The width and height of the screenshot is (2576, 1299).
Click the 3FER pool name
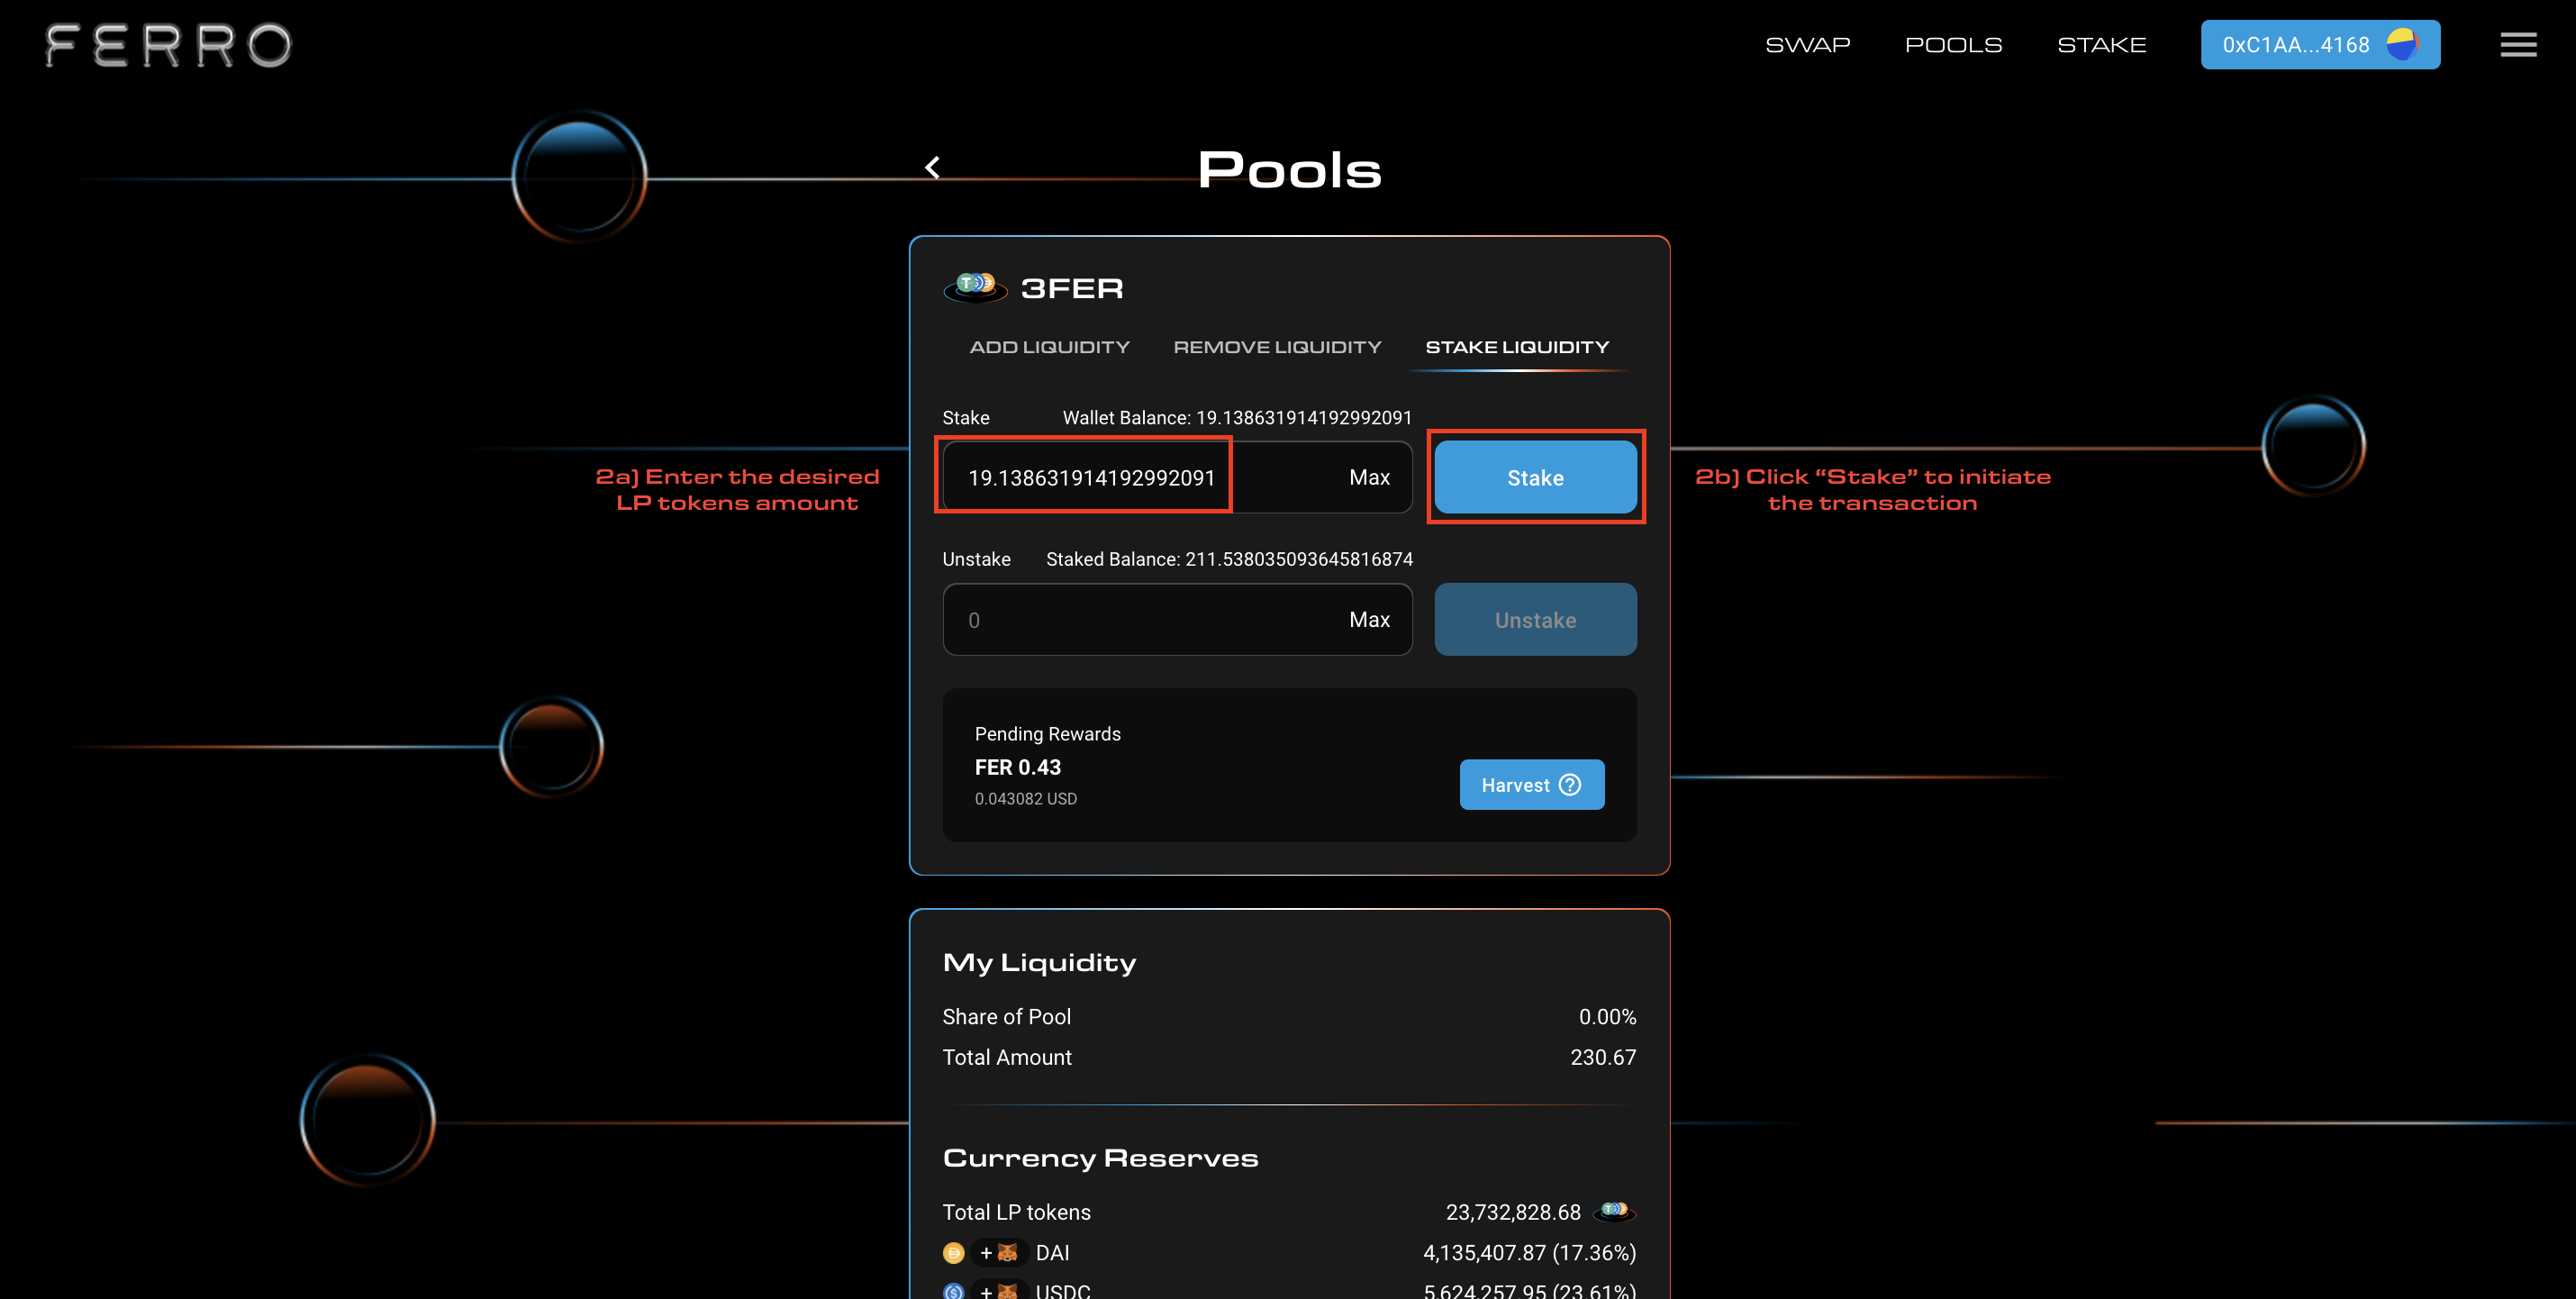click(x=1072, y=288)
